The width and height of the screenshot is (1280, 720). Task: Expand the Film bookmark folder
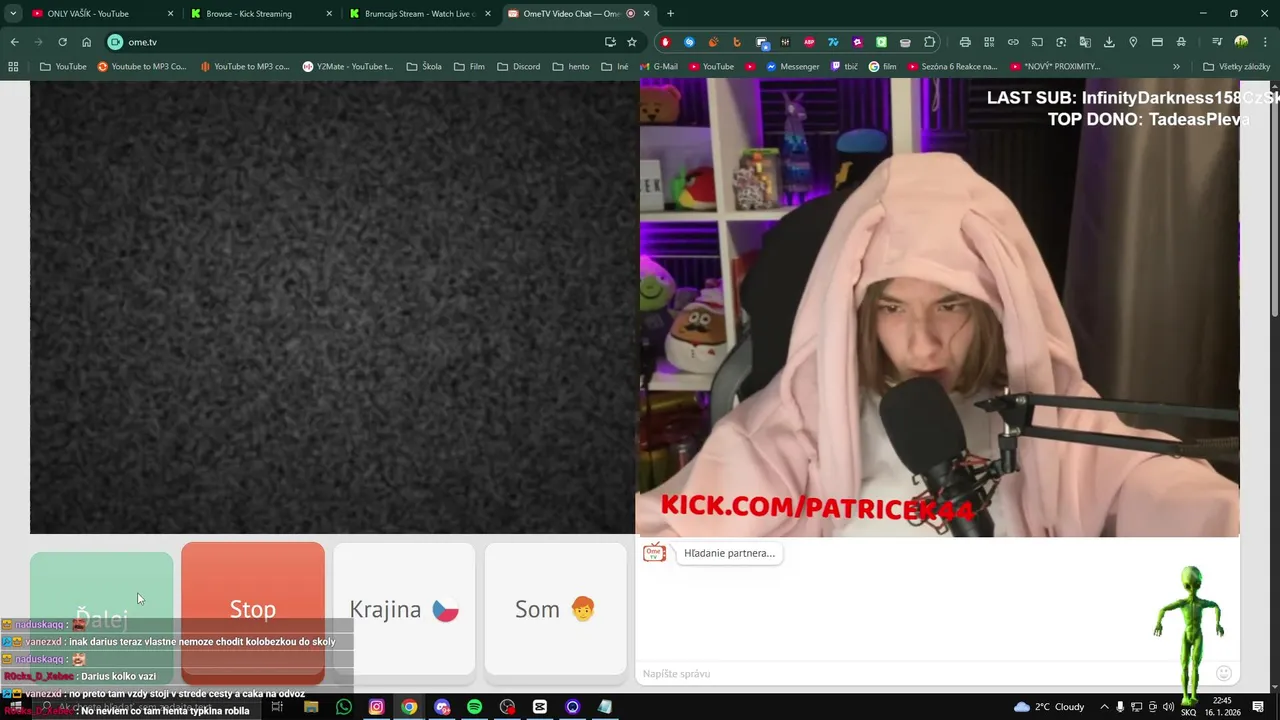point(469,67)
